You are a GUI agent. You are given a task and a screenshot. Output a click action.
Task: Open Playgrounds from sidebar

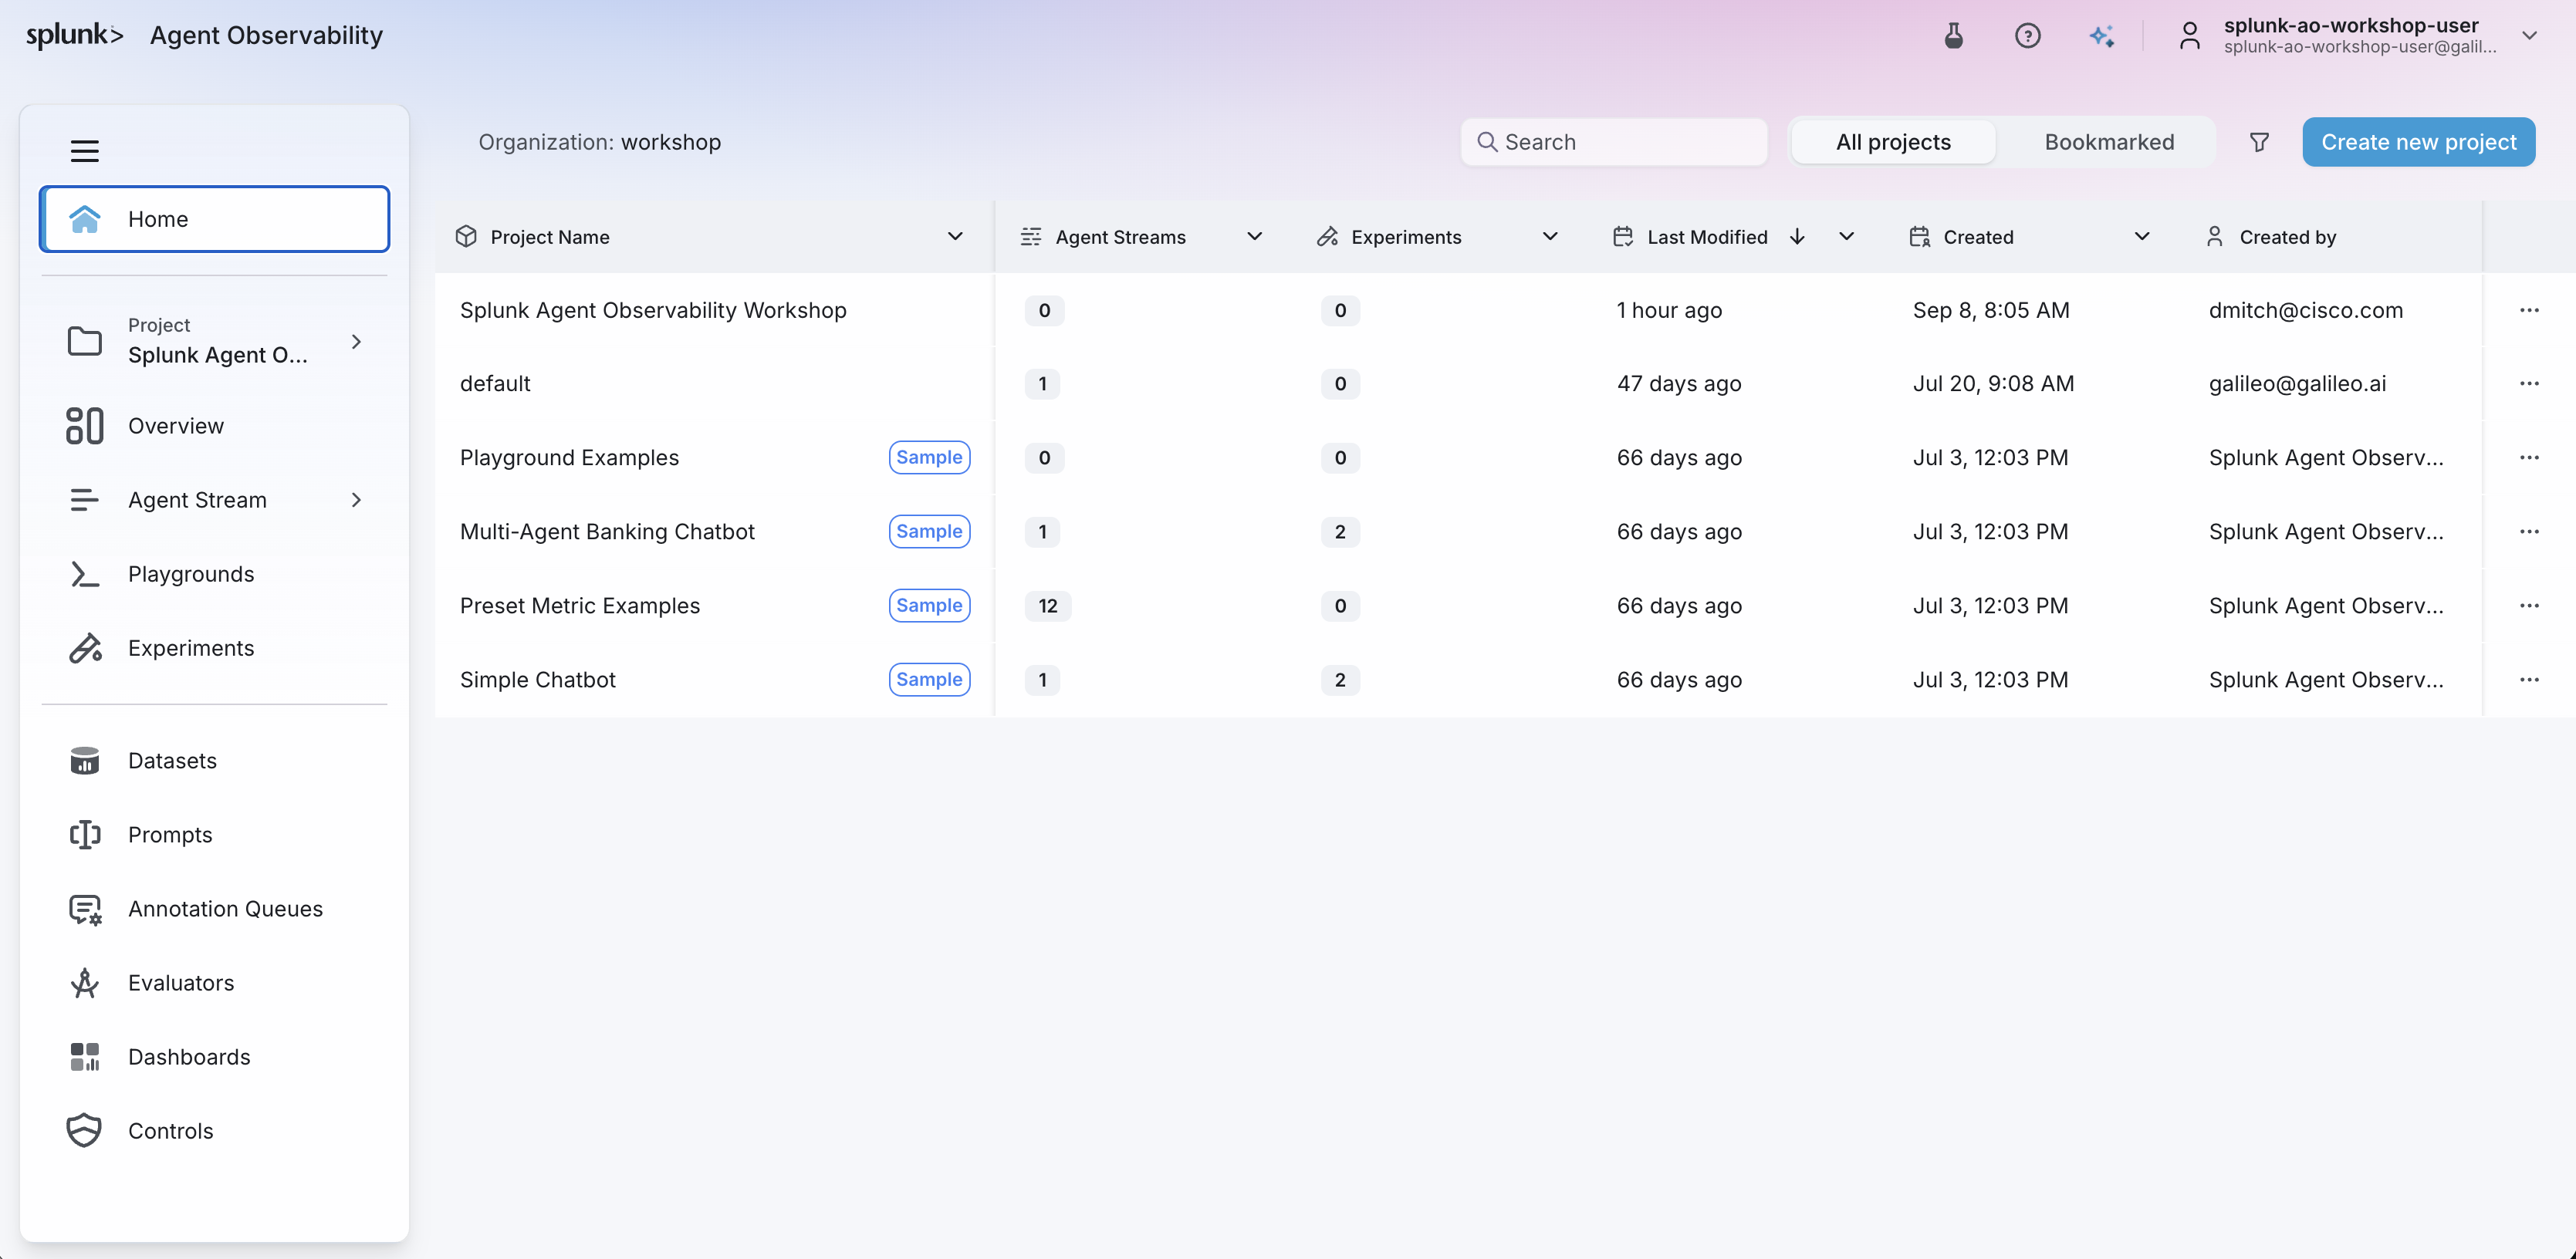point(214,574)
